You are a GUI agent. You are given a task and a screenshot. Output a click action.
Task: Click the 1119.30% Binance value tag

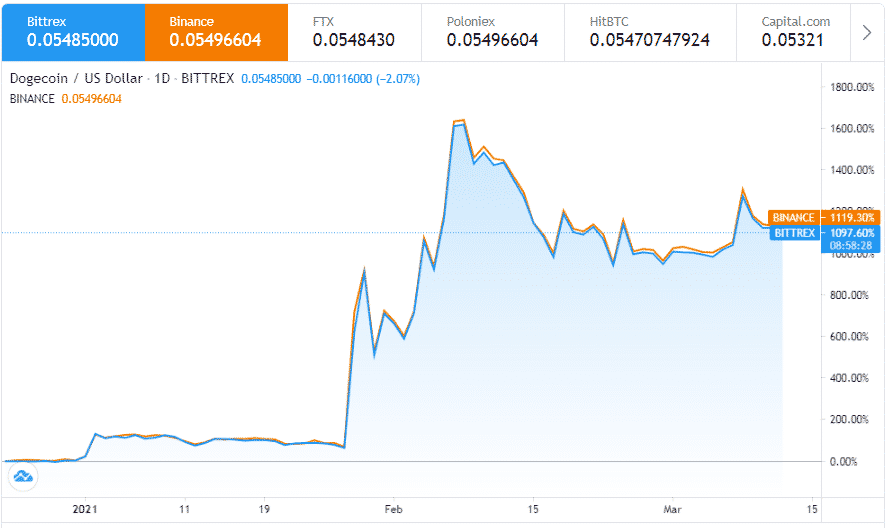pos(851,217)
